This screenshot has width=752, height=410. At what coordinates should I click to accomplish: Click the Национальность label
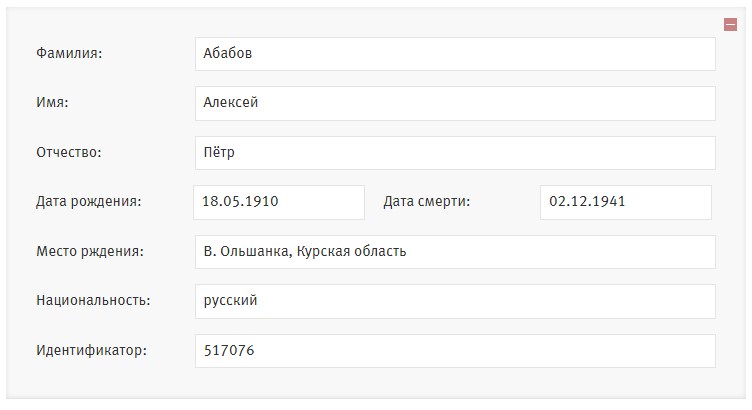click(x=93, y=301)
